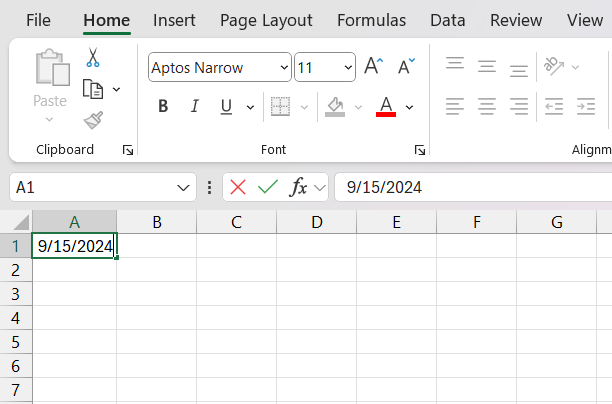Screen dimensions: 612x404
Task: Toggle Italic formatting
Action: (194, 106)
